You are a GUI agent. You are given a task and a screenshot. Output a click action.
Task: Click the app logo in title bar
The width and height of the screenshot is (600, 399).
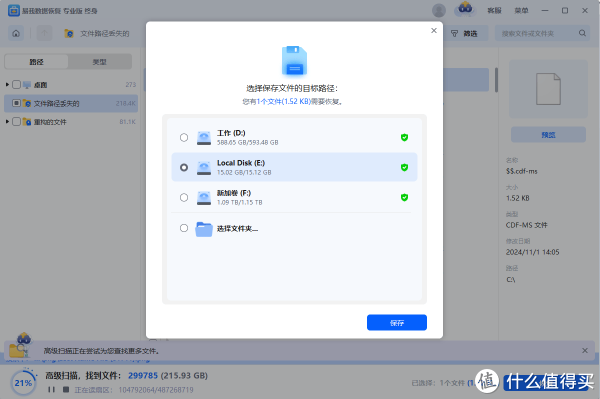pos(14,11)
